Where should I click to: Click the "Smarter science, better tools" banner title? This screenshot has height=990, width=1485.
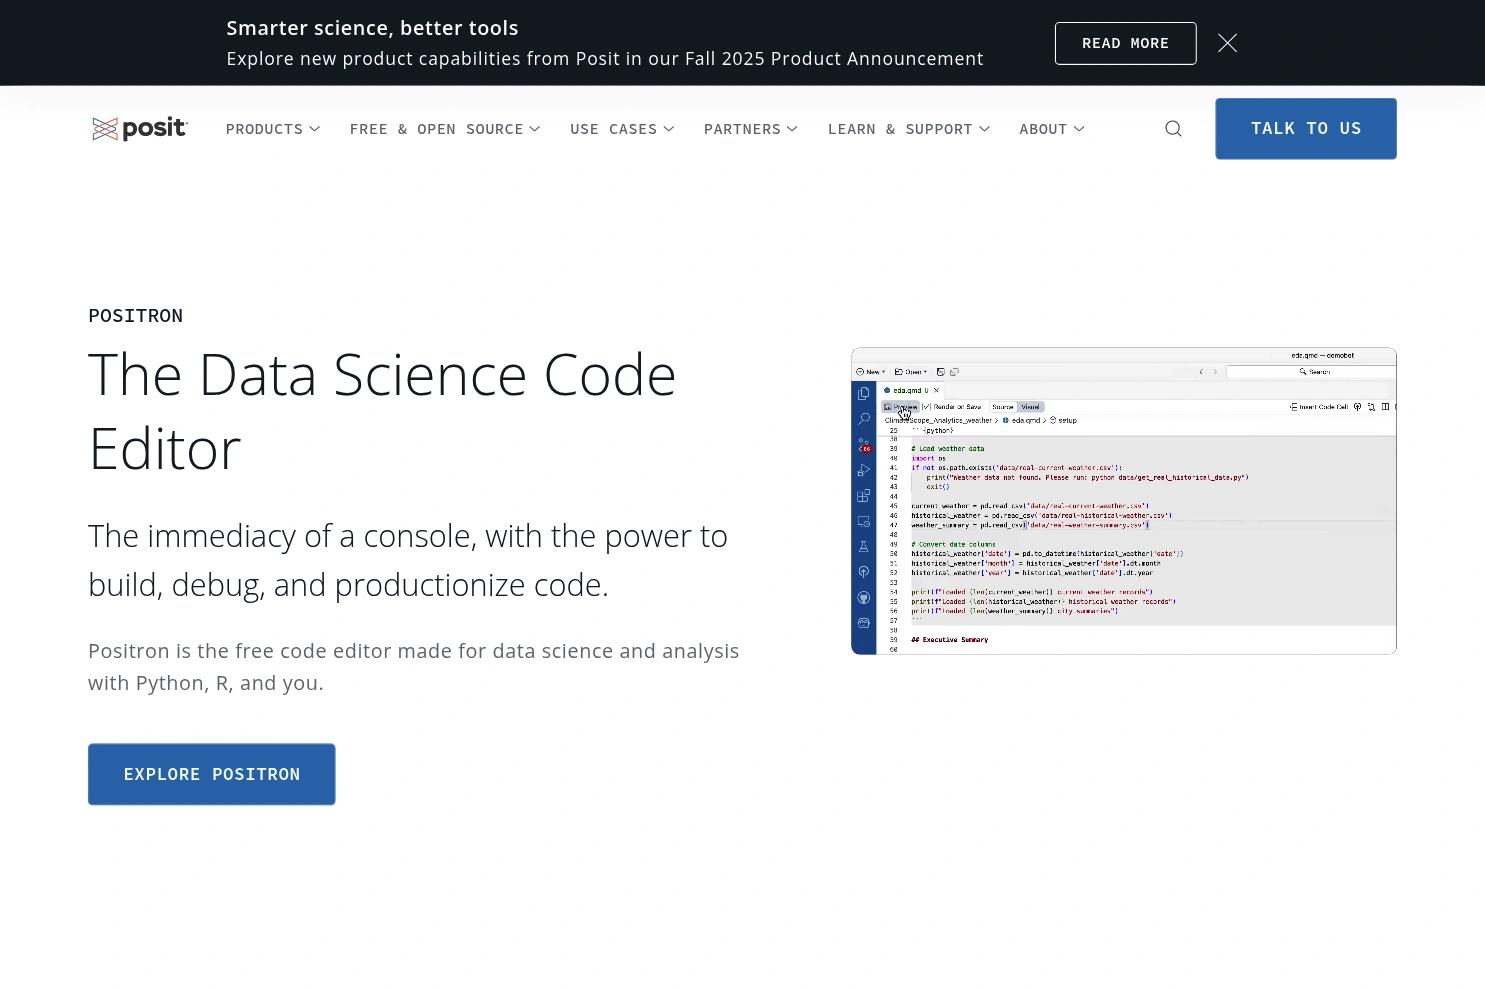click(372, 28)
